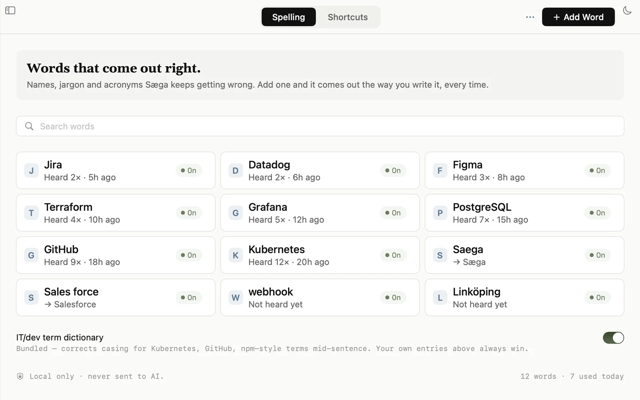Switch to the Shortcuts tab
The width and height of the screenshot is (640, 400).
click(x=348, y=17)
